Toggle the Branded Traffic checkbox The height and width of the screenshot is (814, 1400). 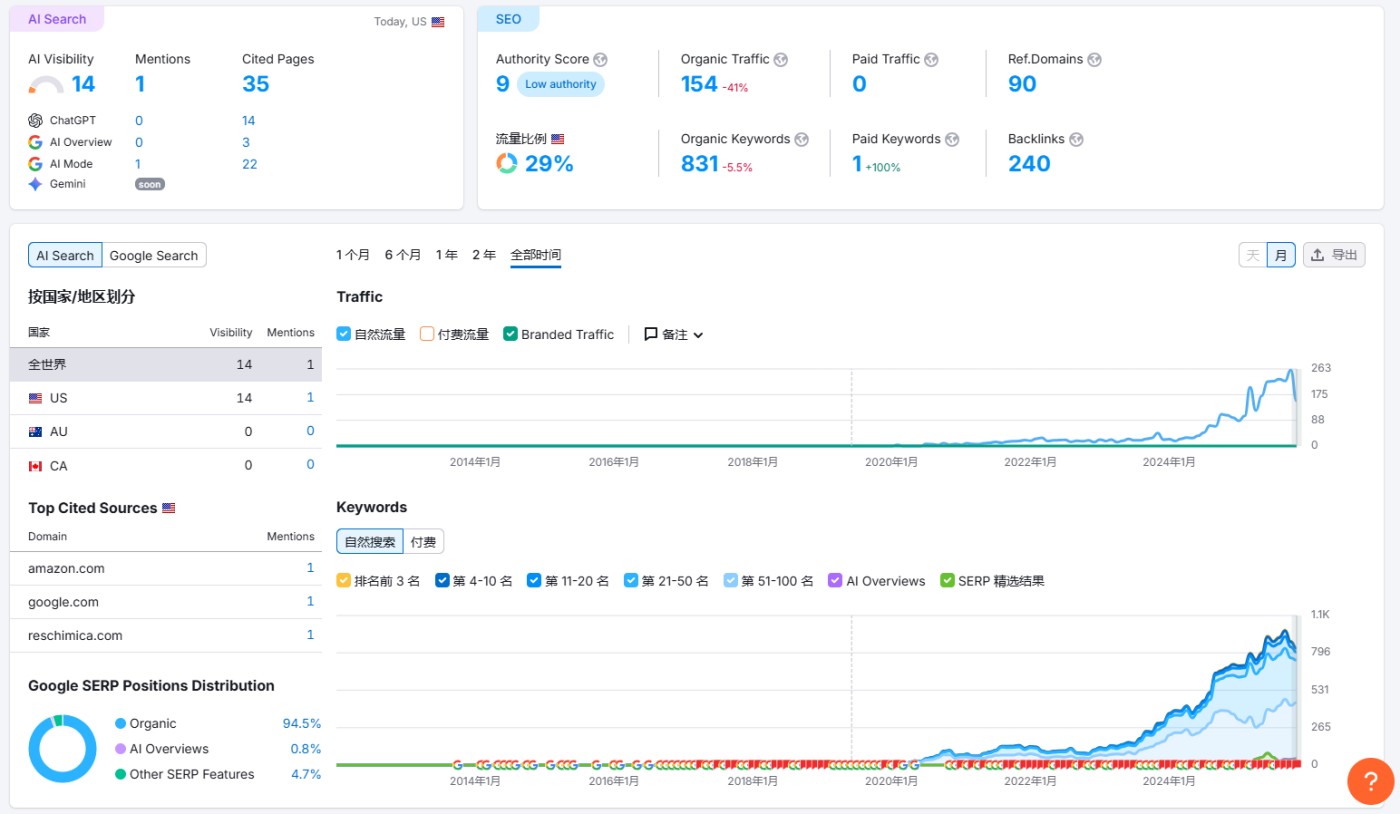click(x=511, y=334)
